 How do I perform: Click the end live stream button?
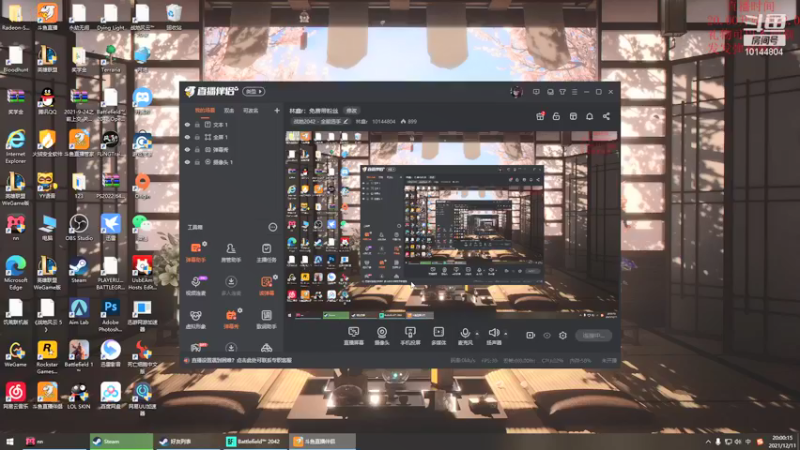coord(593,335)
